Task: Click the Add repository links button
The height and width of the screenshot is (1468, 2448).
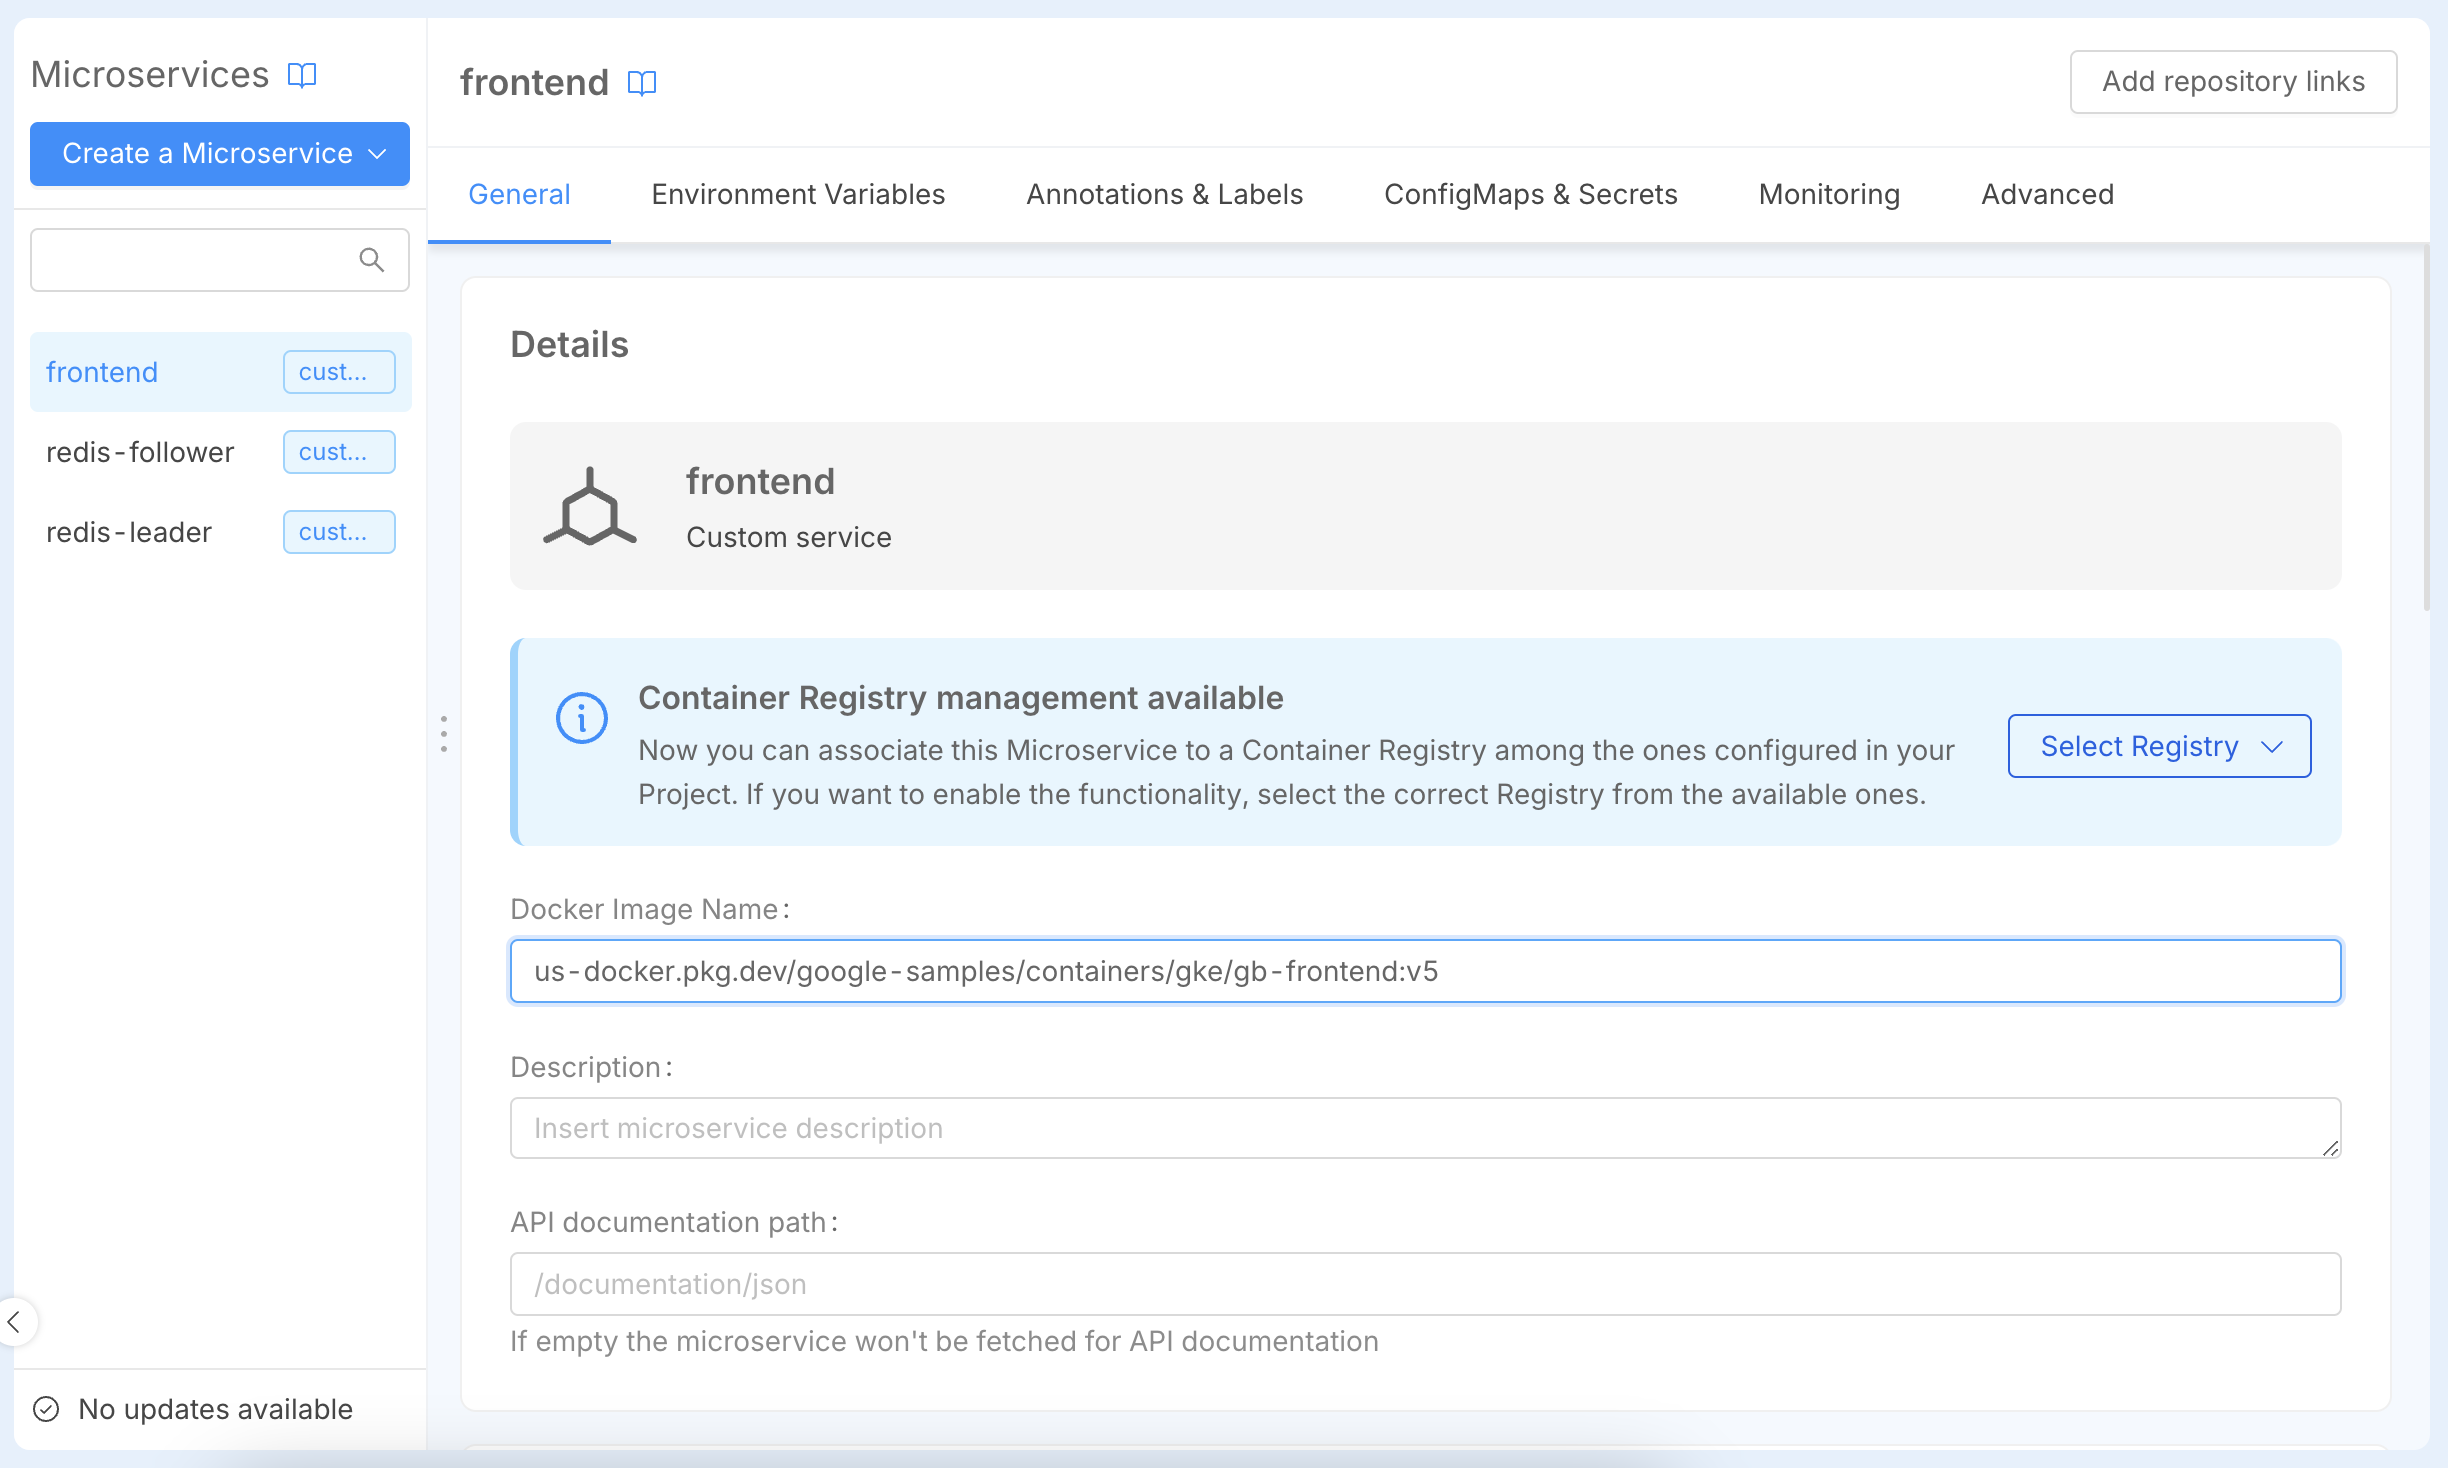Action: click(2233, 81)
